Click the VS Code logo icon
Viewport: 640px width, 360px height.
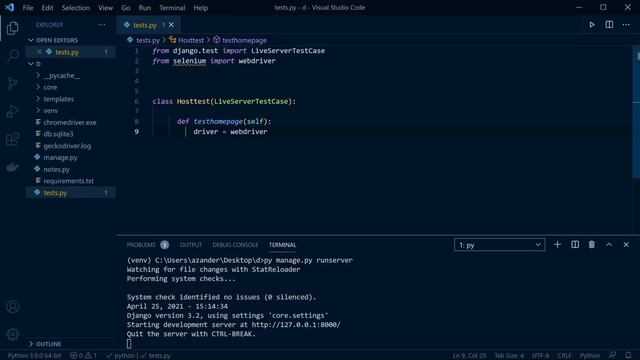(9, 7)
